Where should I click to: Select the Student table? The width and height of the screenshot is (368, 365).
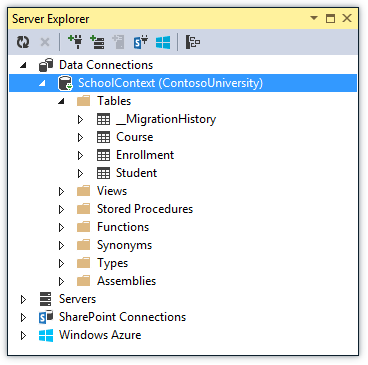(x=136, y=173)
